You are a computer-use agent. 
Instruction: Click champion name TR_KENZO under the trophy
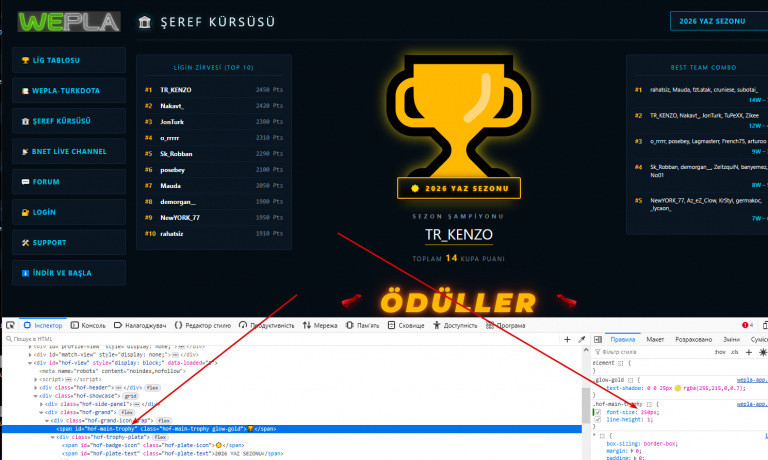(x=458, y=235)
